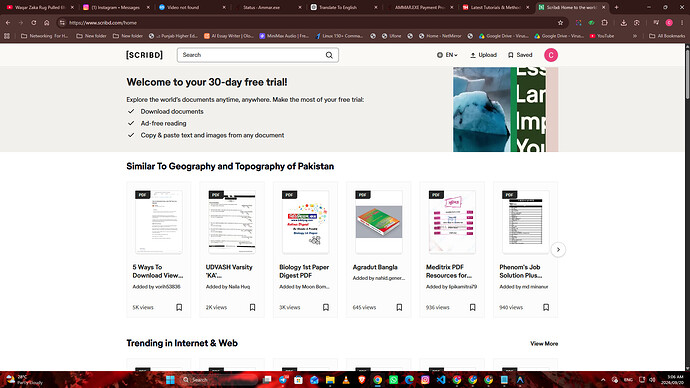
Task: Open the browser apps grid icon
Action: [x=7, y=36]
